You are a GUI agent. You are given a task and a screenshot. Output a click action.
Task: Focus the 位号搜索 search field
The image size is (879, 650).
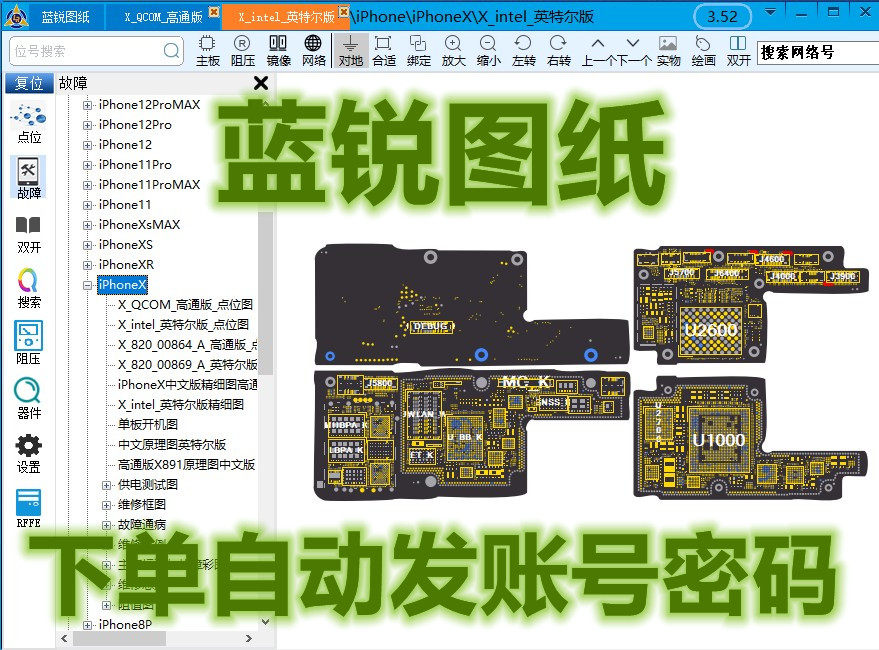(96, 51)
